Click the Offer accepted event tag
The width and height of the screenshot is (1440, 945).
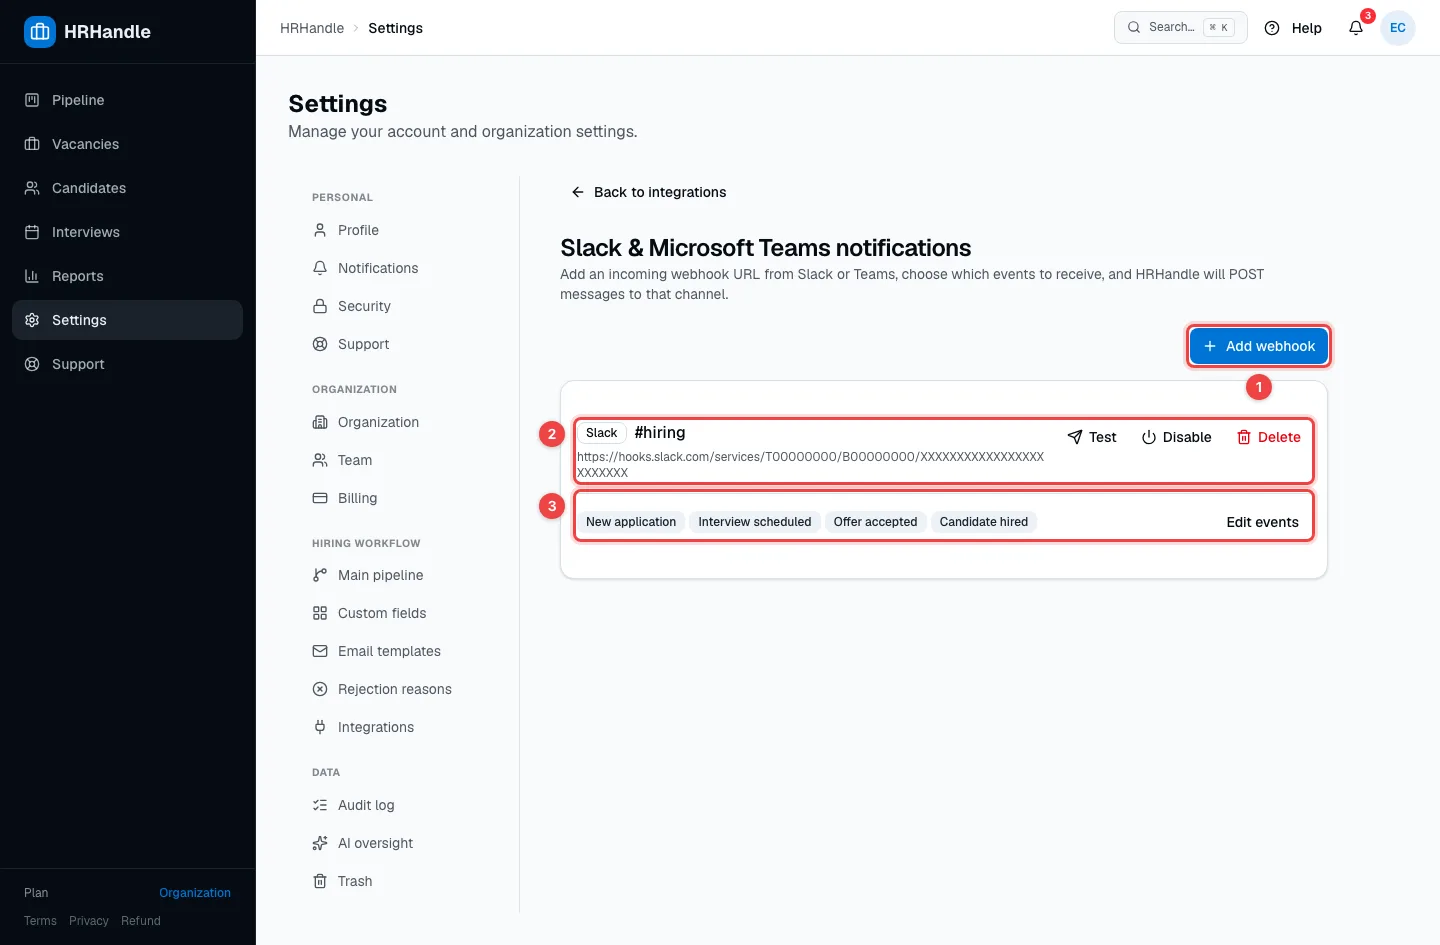(875, 522)
